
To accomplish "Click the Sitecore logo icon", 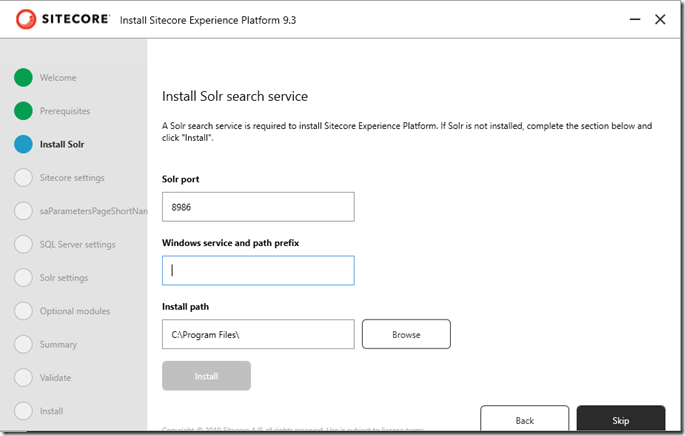I will (x=26, y=19).
